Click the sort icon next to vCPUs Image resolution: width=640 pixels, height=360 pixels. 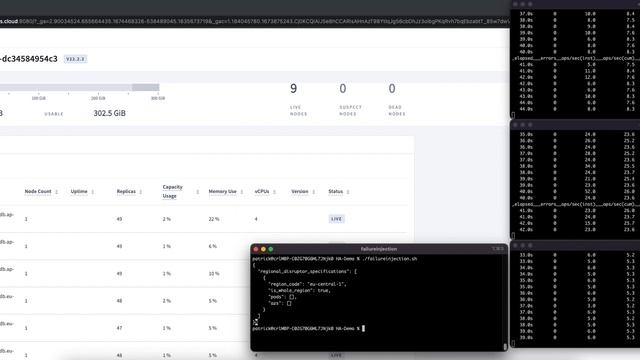pyautogui.click(x=274, y=192)
